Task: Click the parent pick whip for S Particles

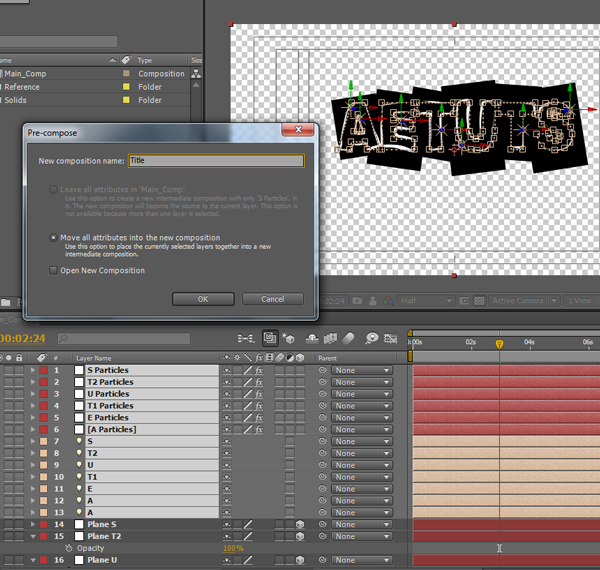Action: tap(323, 370)
